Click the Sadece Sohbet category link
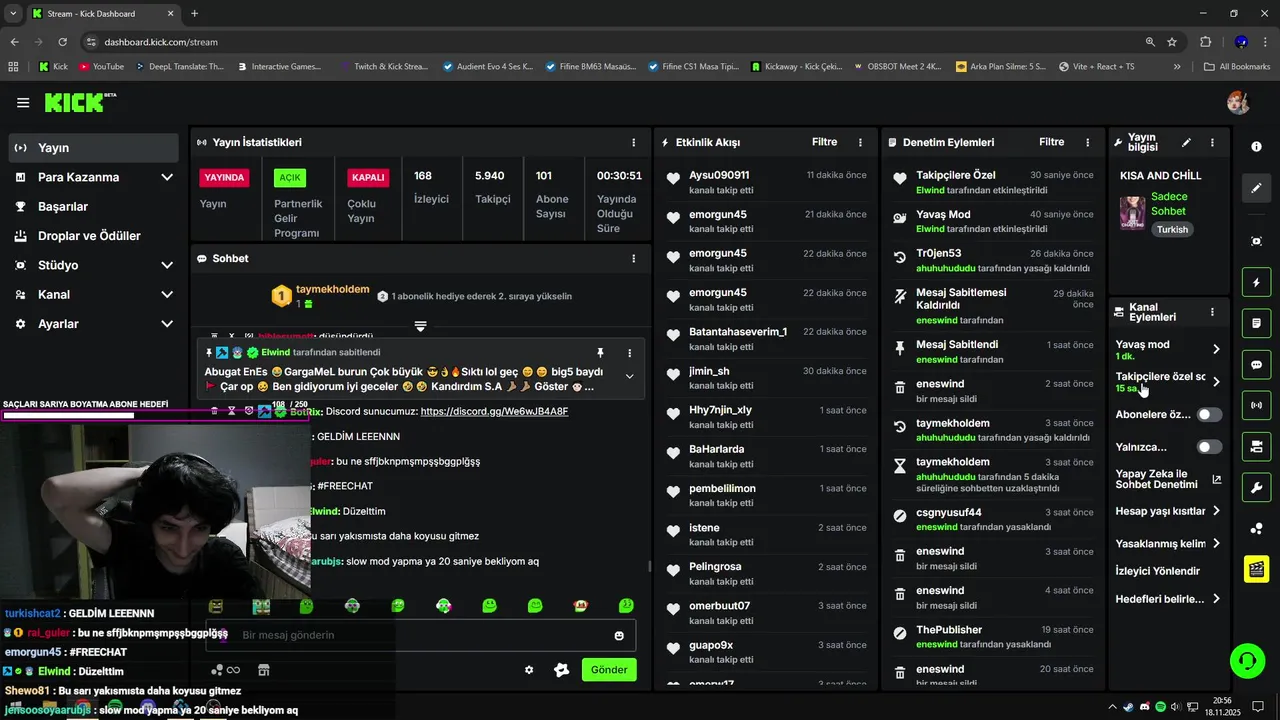This screenshot has height=720, width=1280. pos(1169,204)
